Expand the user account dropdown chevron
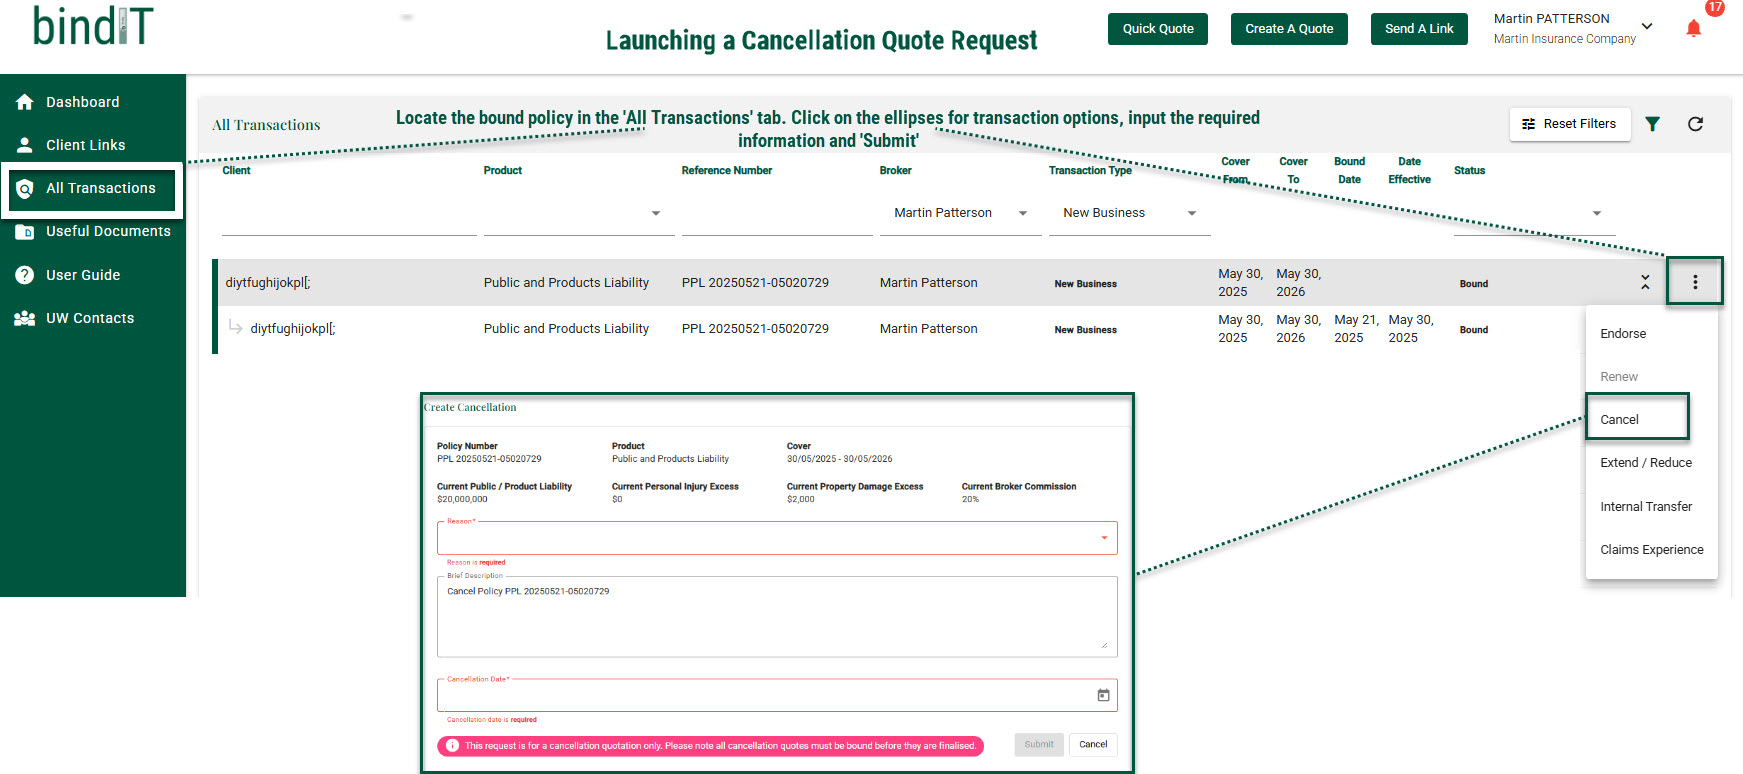 [1647, 27]
